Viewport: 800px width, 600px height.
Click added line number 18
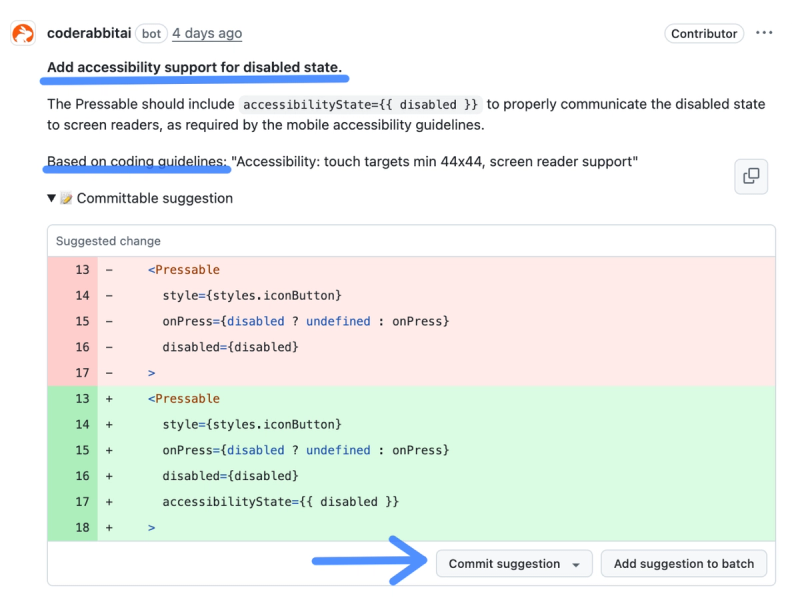pyautogui.click(x=81, y=527)
